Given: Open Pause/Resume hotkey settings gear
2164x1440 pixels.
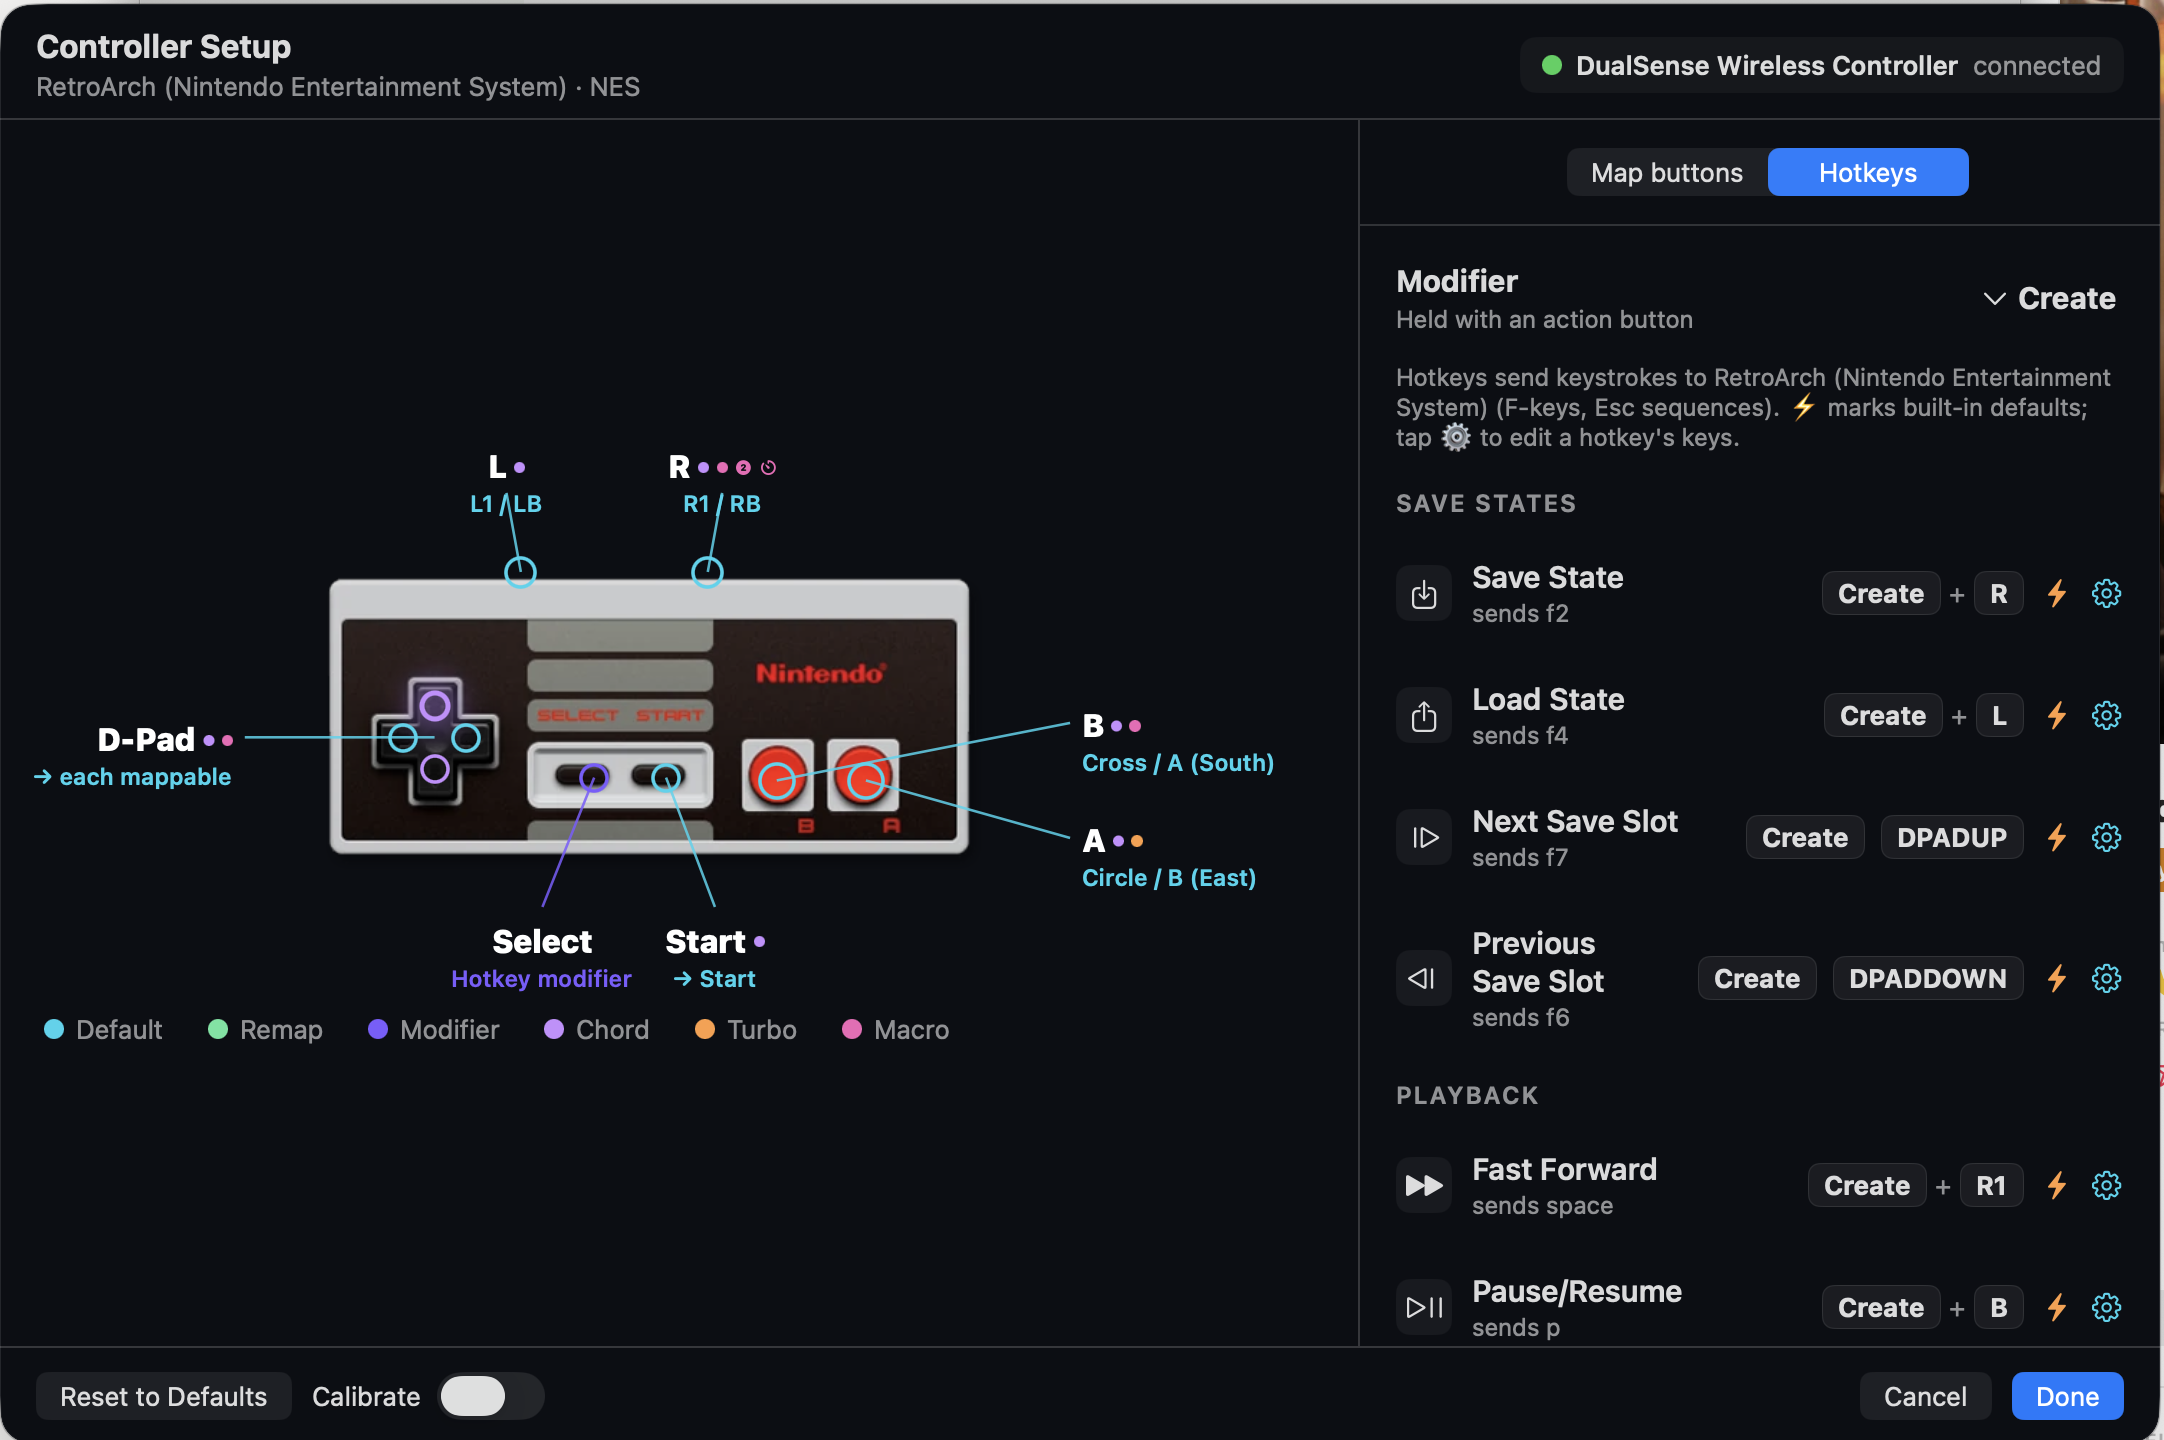Looking at the screenshot, I should 2106,1308.
